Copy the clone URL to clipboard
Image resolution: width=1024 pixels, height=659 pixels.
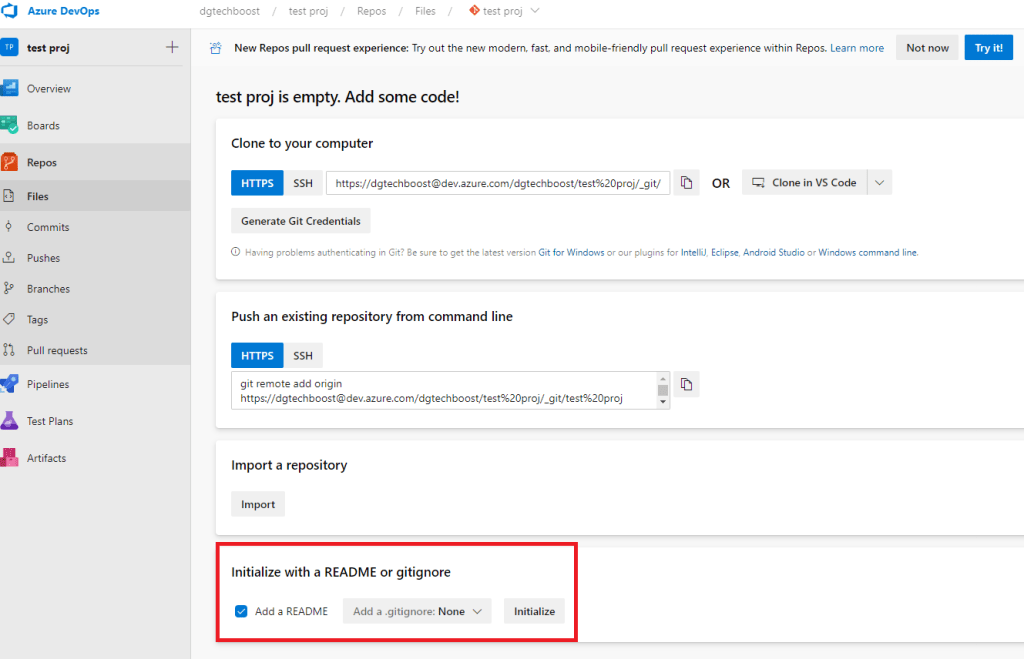point(686,183)
